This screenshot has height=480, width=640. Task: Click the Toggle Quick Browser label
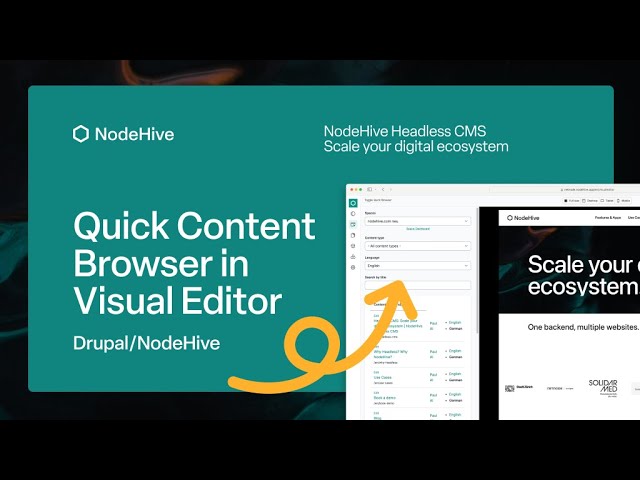[378, 200]
